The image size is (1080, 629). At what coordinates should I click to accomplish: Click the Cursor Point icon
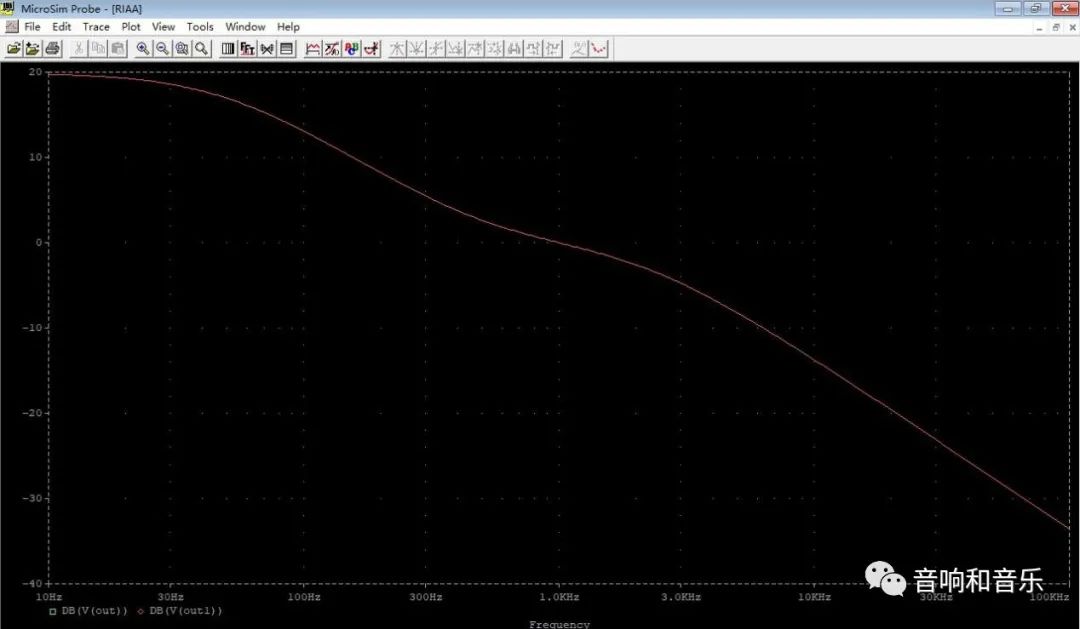tap(495, 48)
